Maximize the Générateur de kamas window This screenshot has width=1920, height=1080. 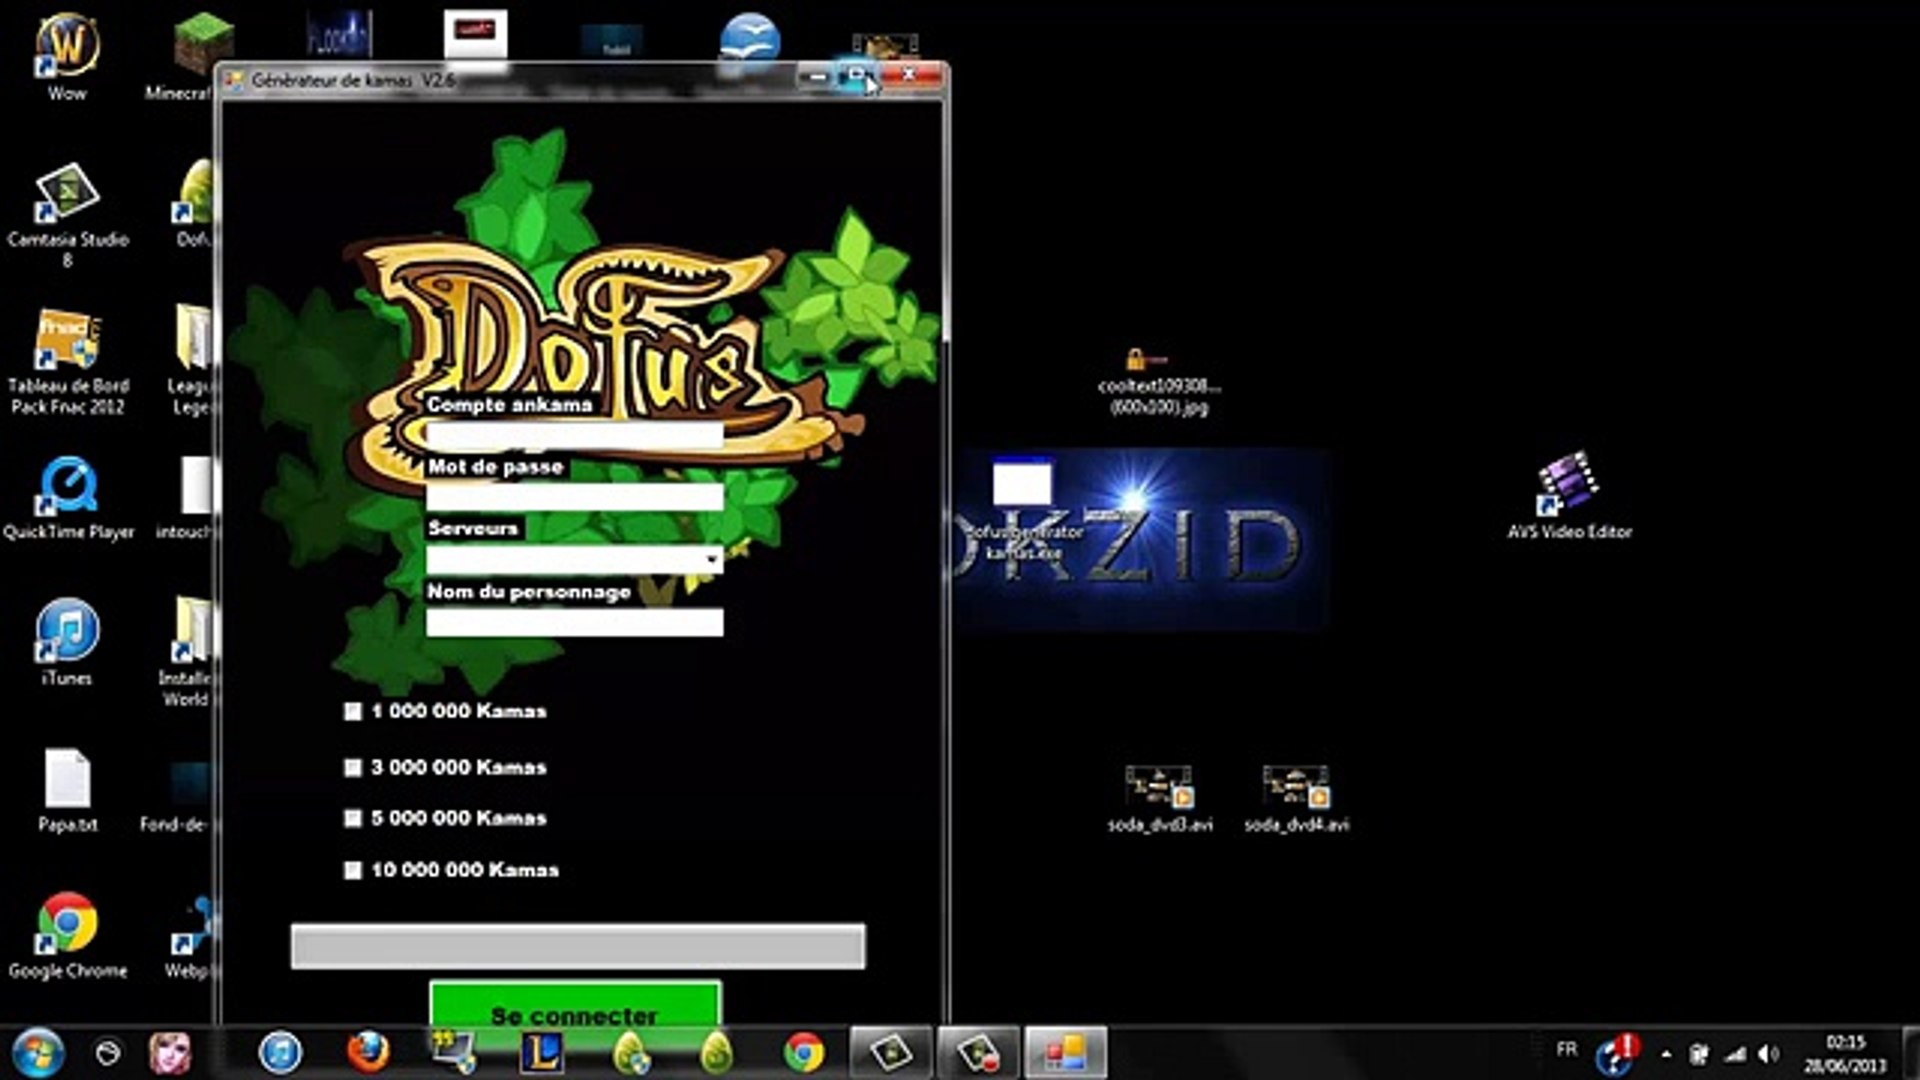[x=857, y=75]
